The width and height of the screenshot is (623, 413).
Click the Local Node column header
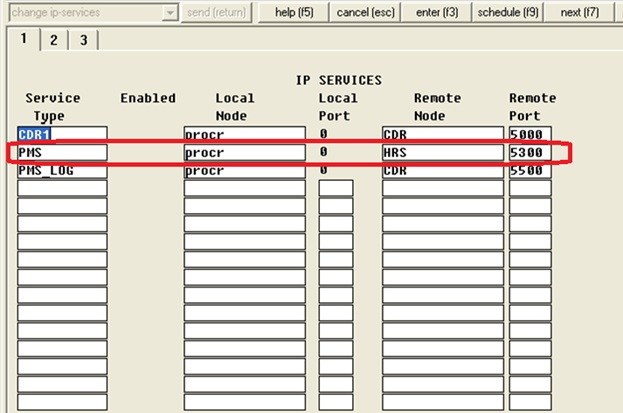[x=235, y=107]
